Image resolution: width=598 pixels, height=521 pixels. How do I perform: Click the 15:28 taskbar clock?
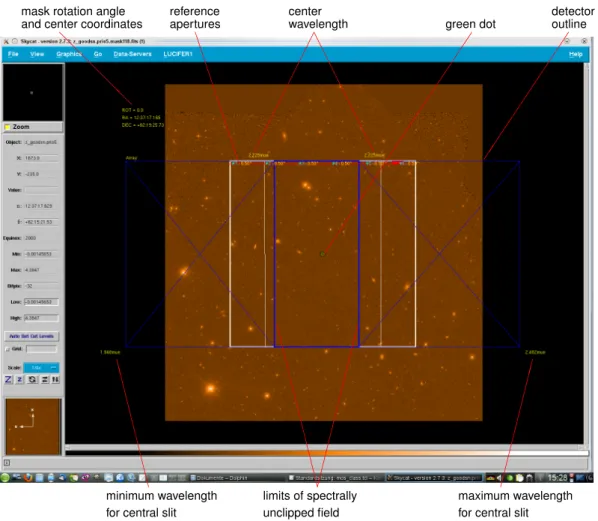coord(557,478)
